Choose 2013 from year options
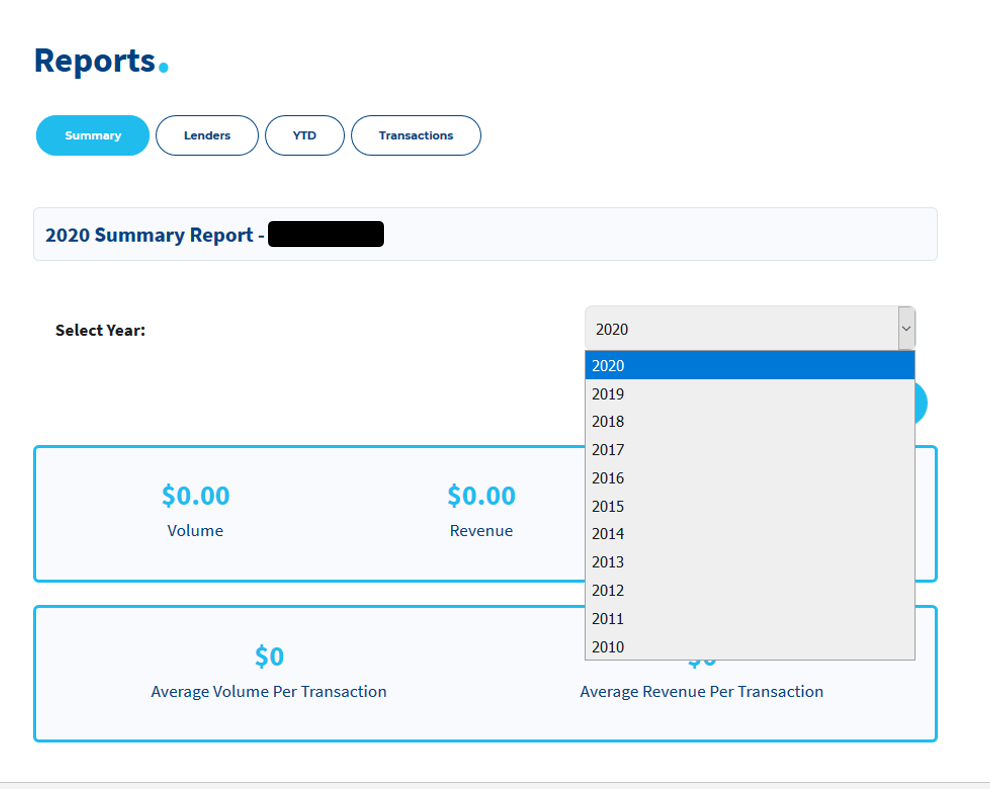990x789 pixels. [x=749, y=562]
